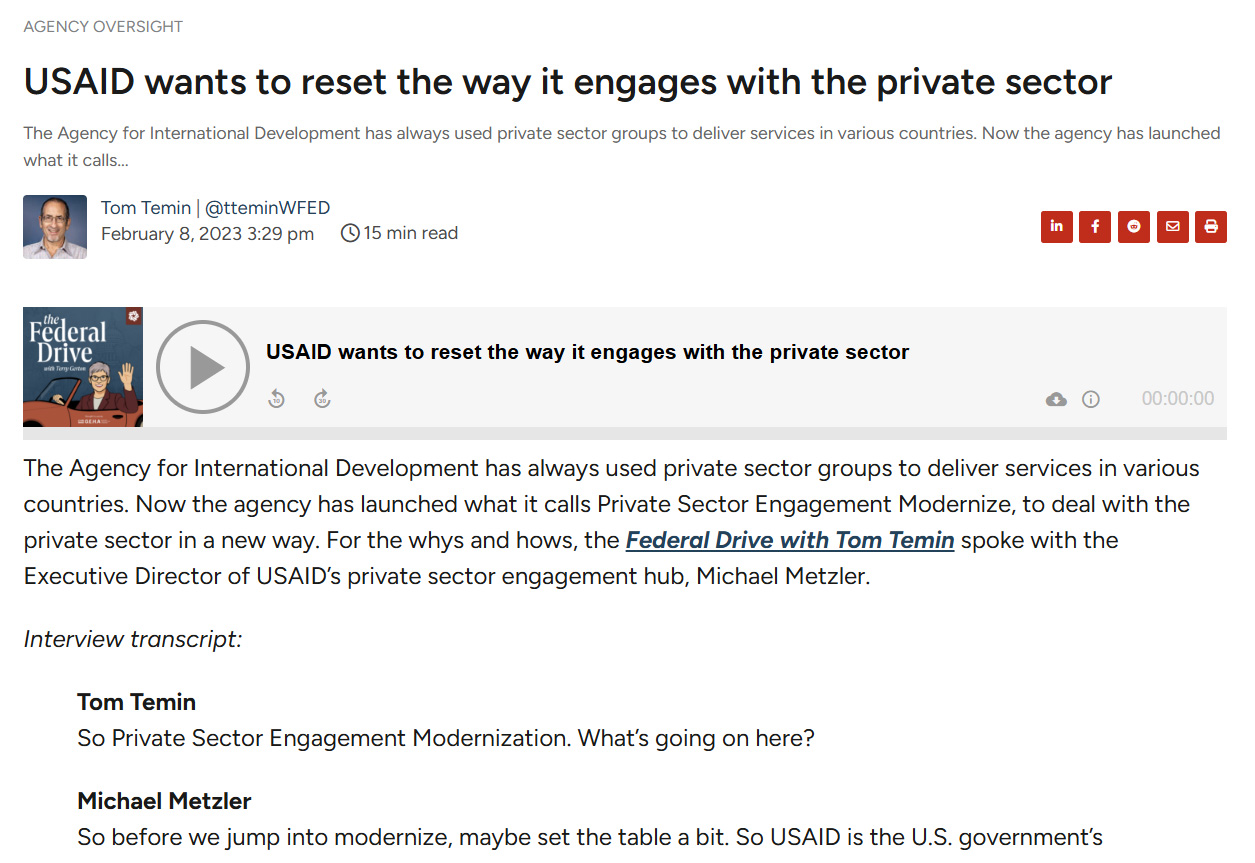Email this article via envelope icon
Screen dimensions: 1255x863
point(1173,227)
